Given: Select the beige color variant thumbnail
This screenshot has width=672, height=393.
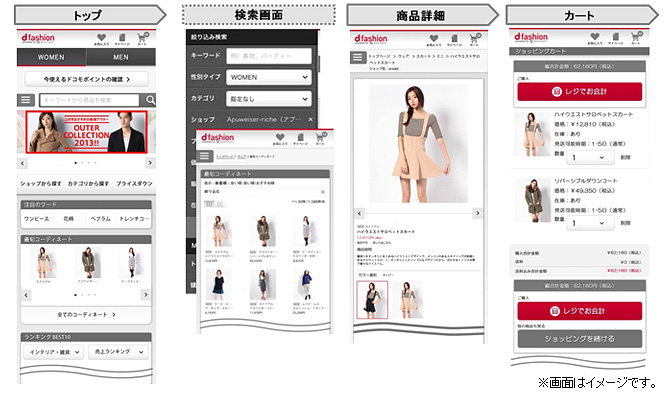Looking at the screenshot, I should pos(408,300).
